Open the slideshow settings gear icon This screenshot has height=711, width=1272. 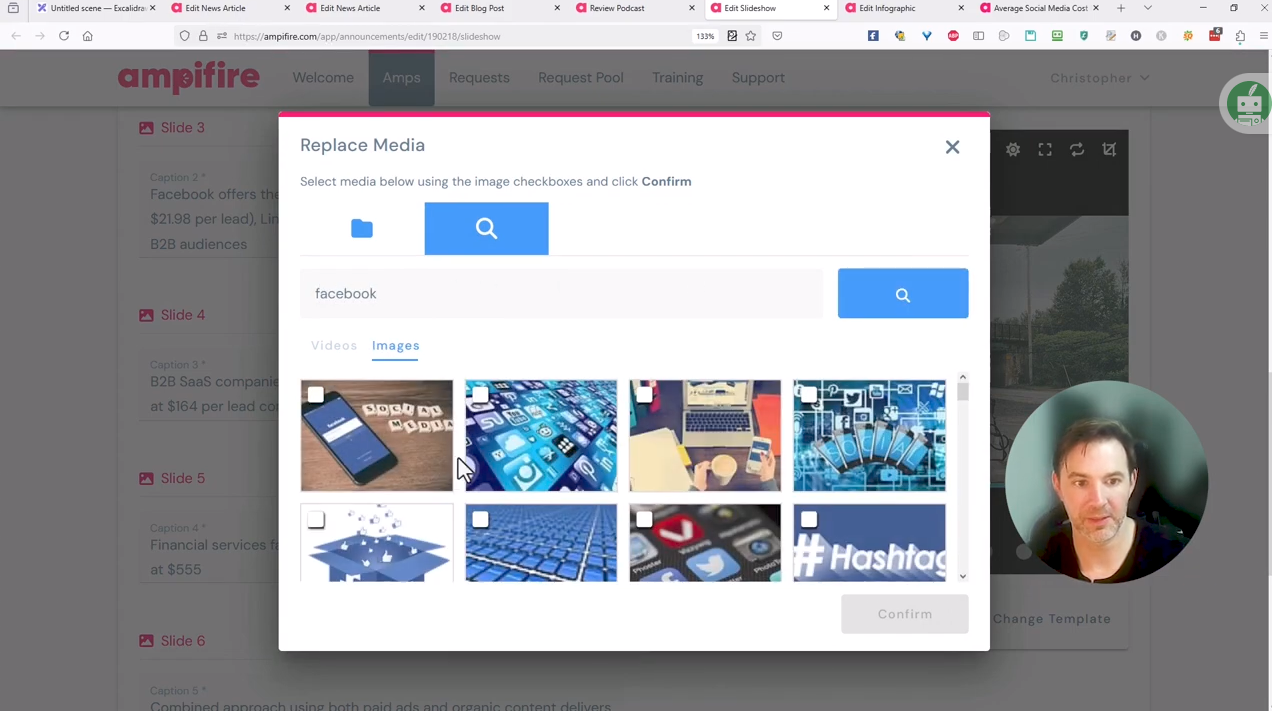point(1013,149)
